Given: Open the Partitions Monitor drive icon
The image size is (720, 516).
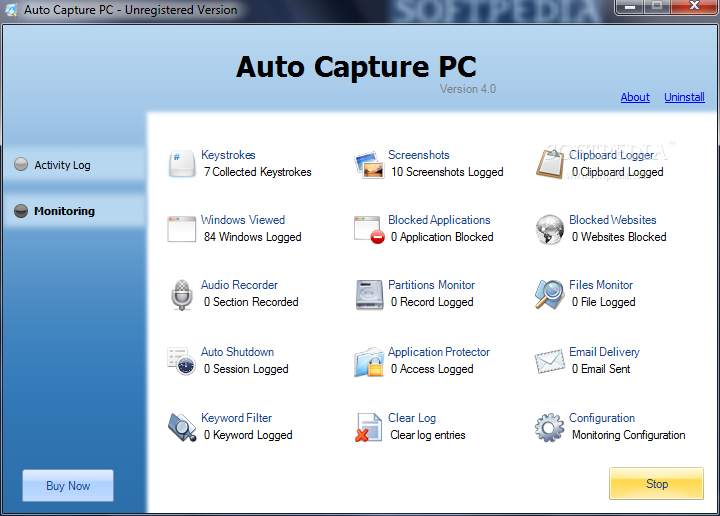Looking at the screenshot, I should (369, 295).
